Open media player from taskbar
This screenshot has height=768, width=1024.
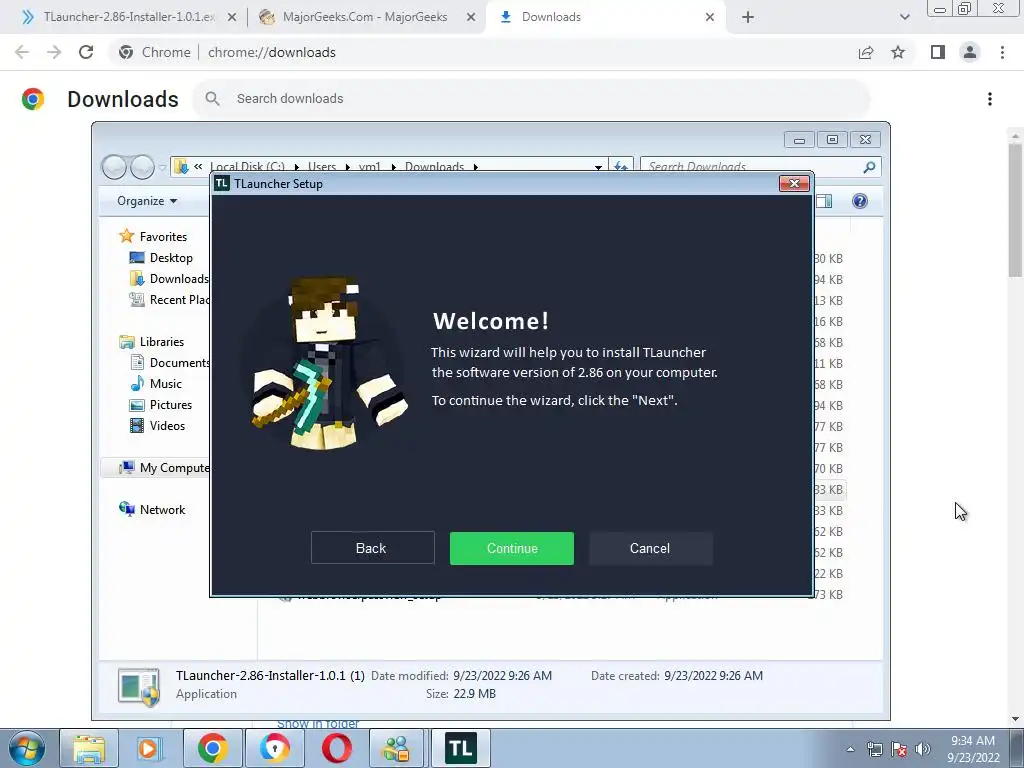point(150,748)
